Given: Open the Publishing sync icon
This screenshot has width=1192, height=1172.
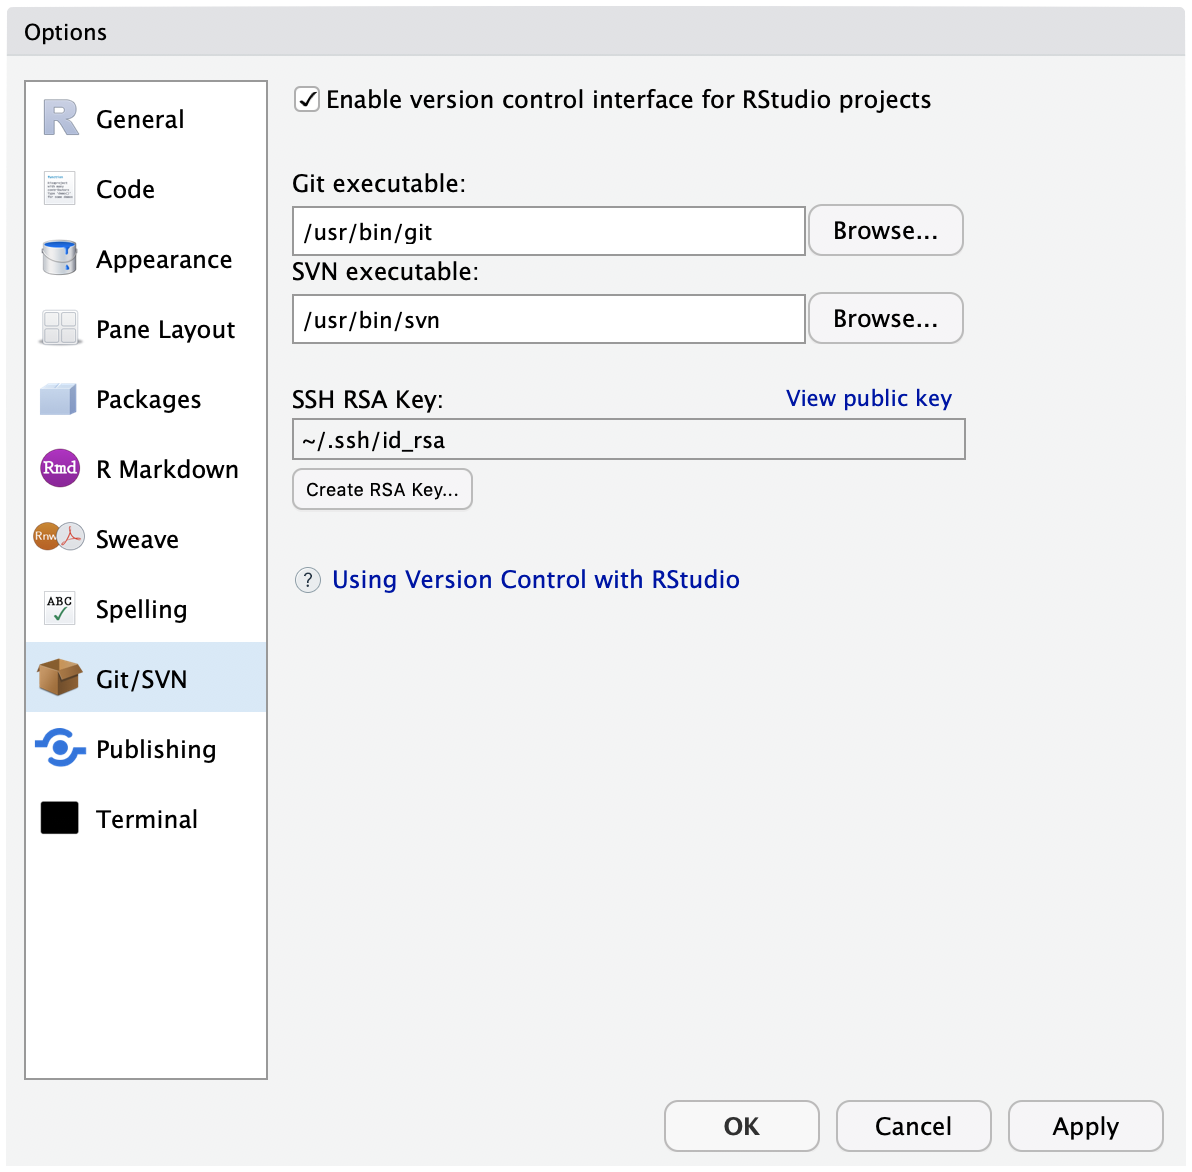Looking at the screenshot, I should point(60,748).
